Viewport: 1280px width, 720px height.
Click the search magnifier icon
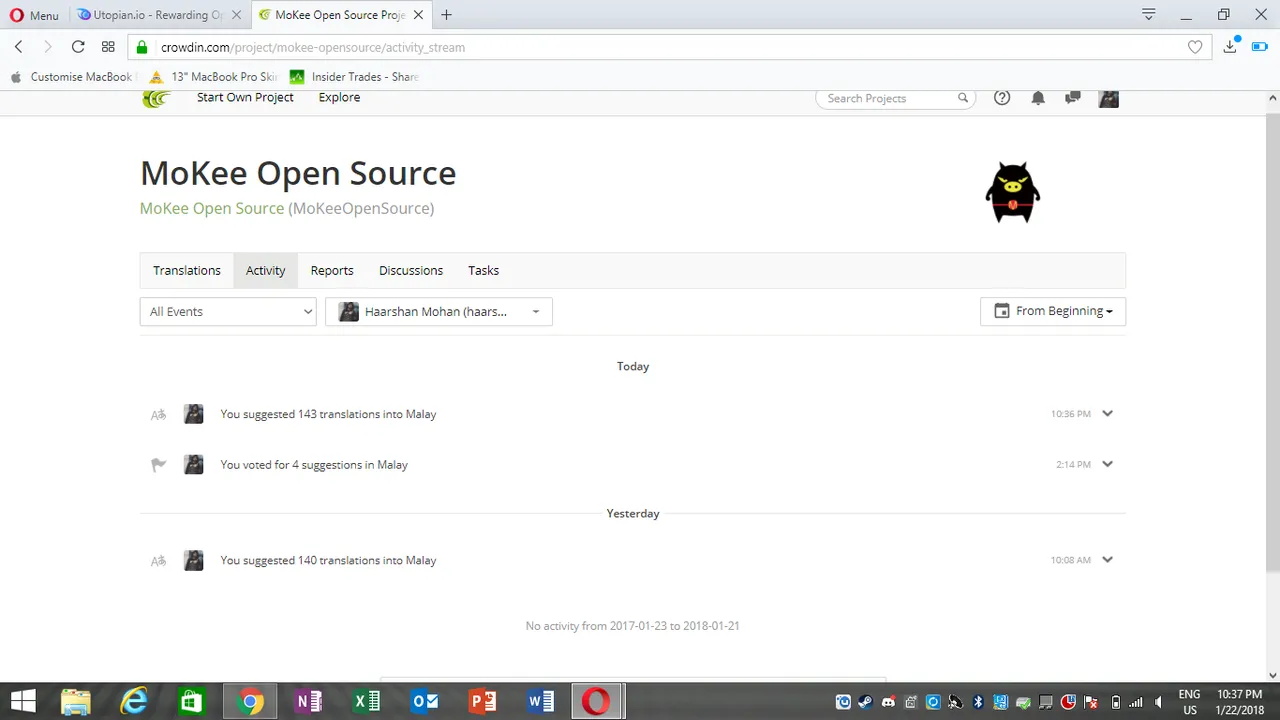963,98
